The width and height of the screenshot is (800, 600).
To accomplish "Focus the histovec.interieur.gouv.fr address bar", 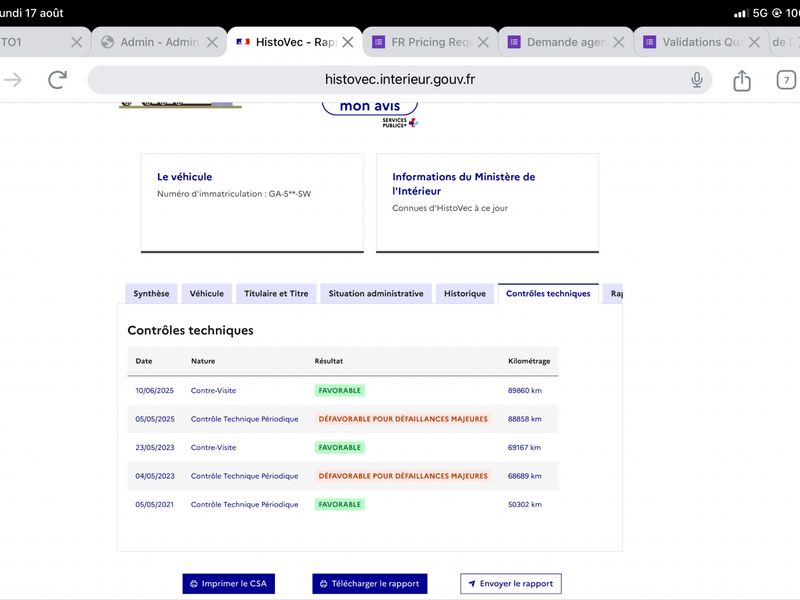I will click(x=399, y=80).
